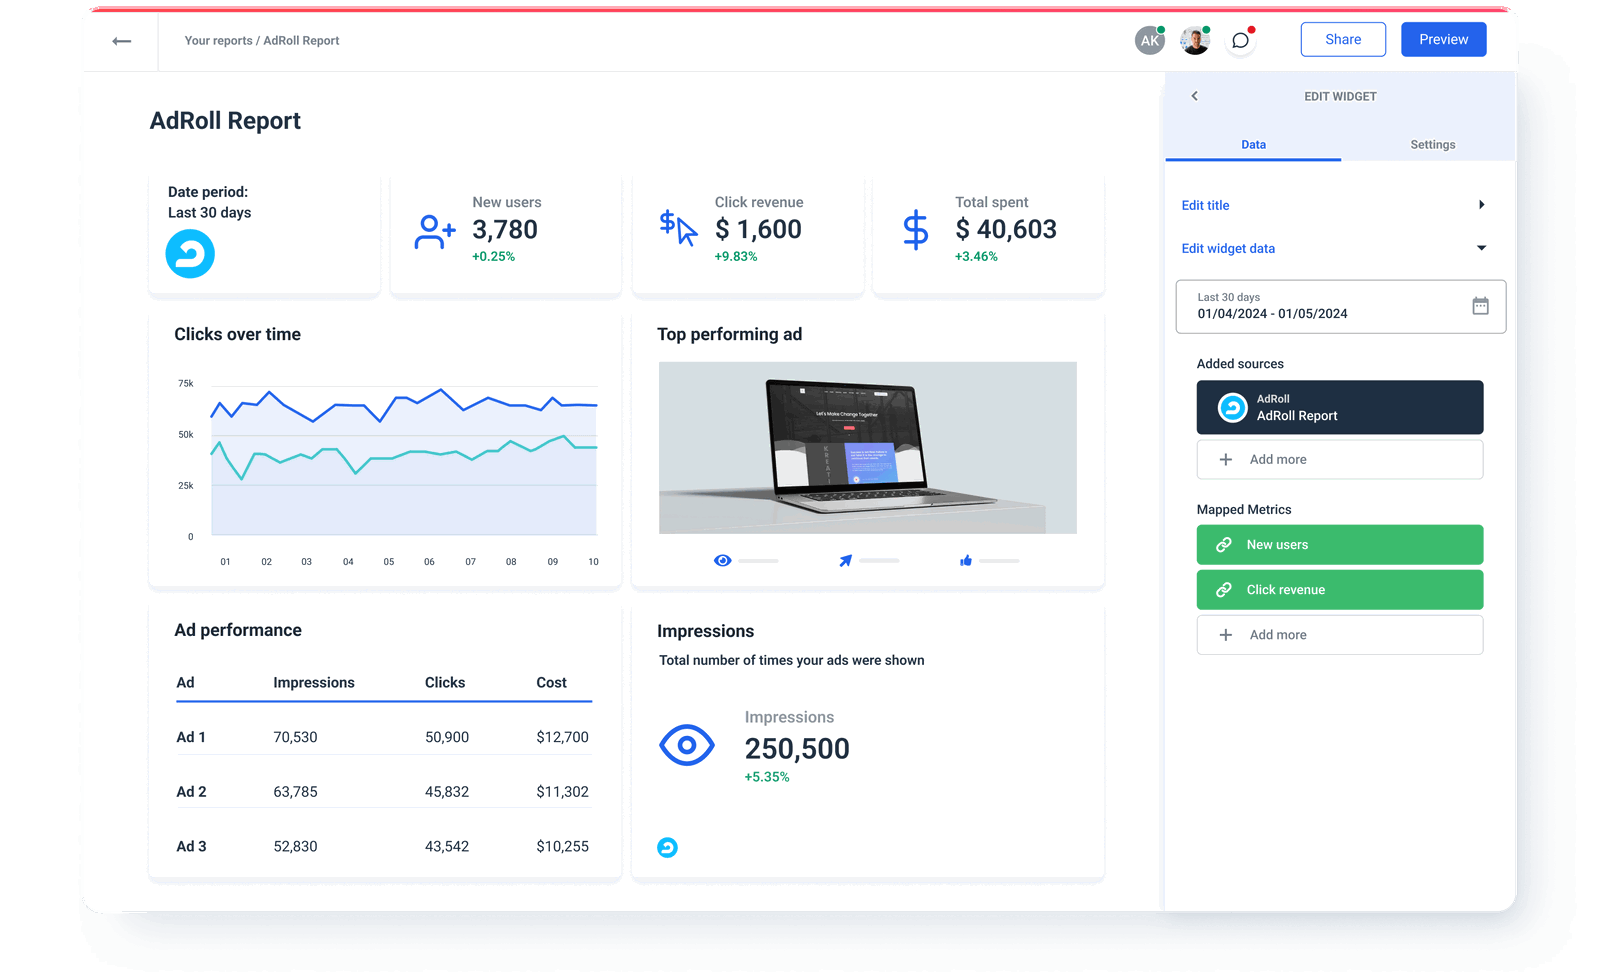Screen dimensions: 1600x973
Task: Switch to the Settings tab
Action: coord(1432,144)
